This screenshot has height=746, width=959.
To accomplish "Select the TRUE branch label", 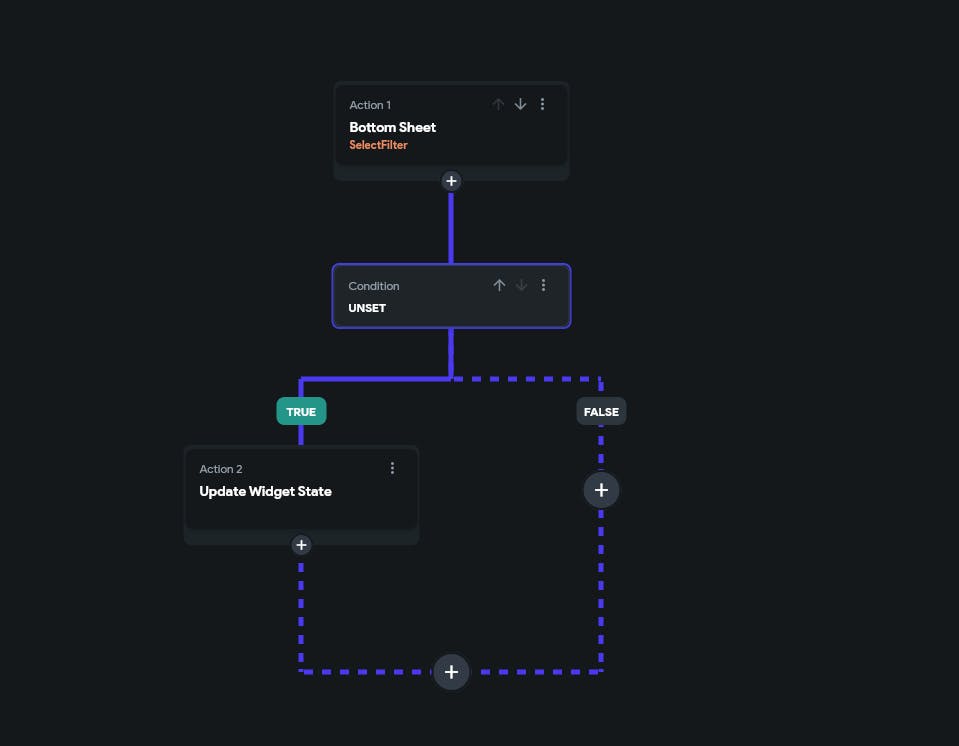I will [x=301, y=412].
